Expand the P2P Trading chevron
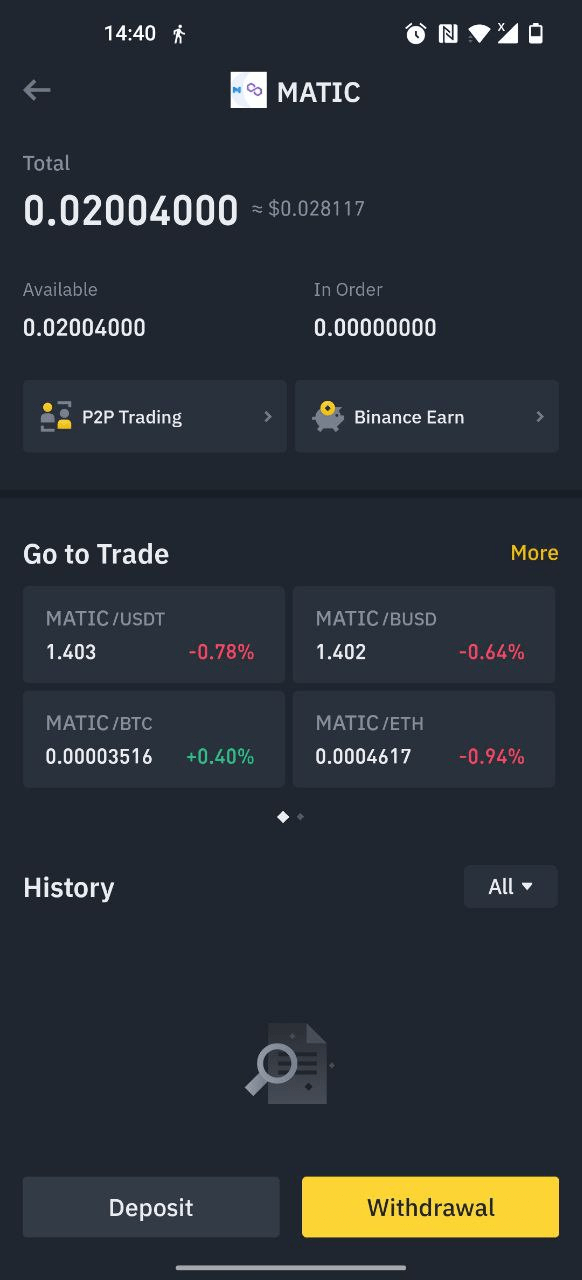 pyautogui.click(x=267, y=417)
